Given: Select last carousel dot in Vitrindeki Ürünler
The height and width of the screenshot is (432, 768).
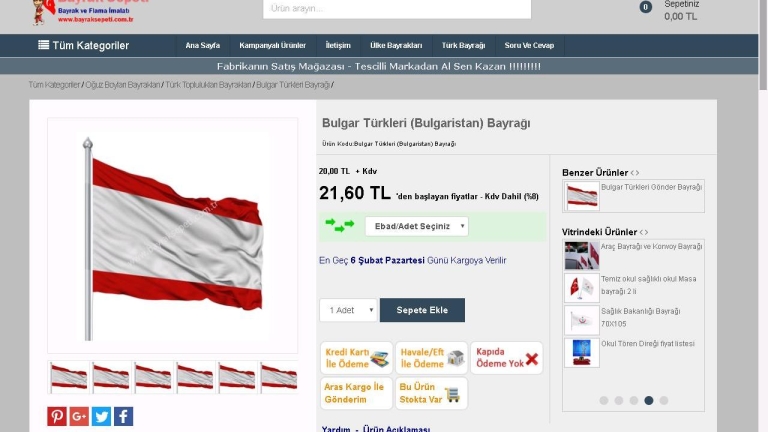Looking at the screenshot, I should pyautogui.click(x=664, y=400).
